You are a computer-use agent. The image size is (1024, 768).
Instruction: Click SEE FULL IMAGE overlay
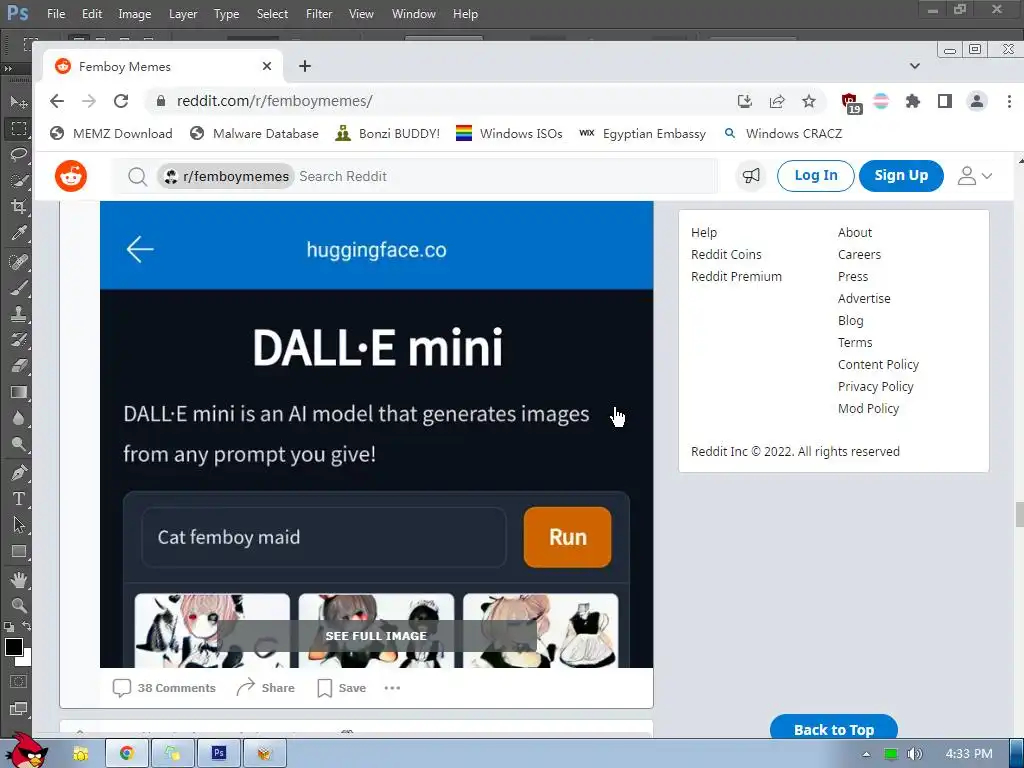click(x=376, y=636)
